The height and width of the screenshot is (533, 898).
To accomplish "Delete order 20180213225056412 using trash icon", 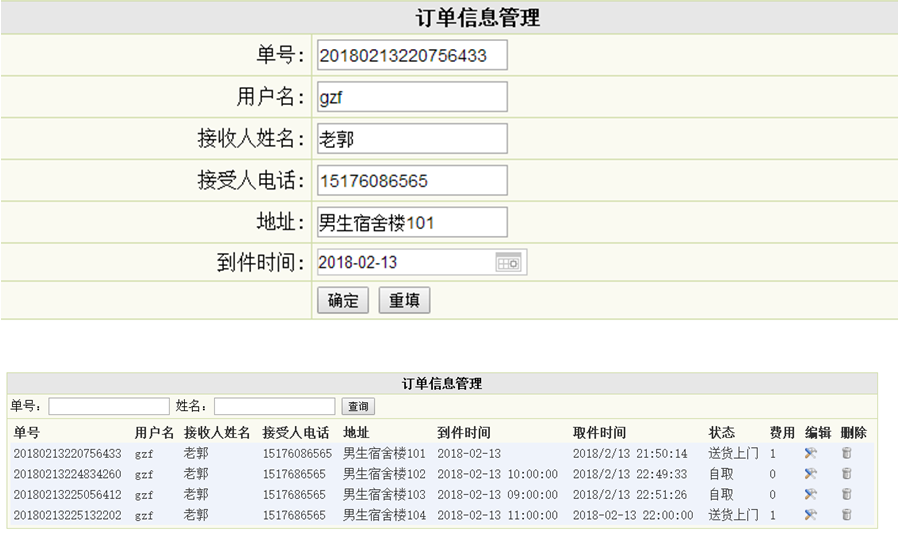I will pos(846,494).
